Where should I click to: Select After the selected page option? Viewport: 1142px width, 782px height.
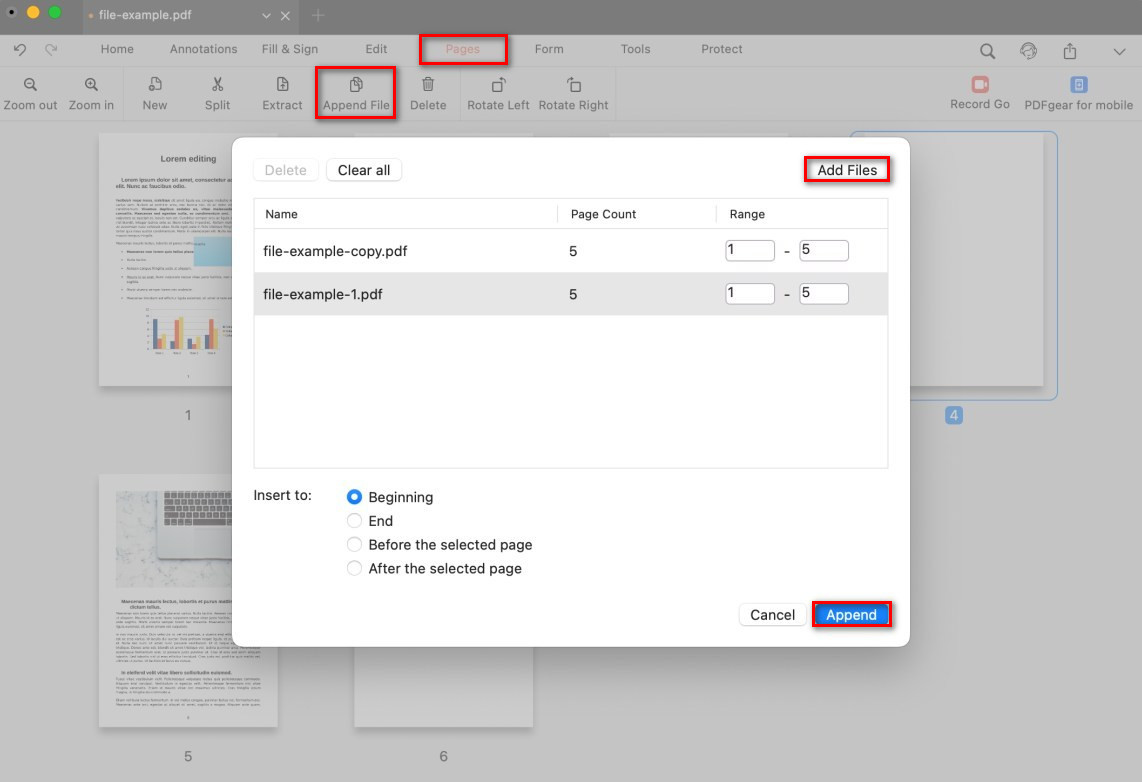point(354,569)
